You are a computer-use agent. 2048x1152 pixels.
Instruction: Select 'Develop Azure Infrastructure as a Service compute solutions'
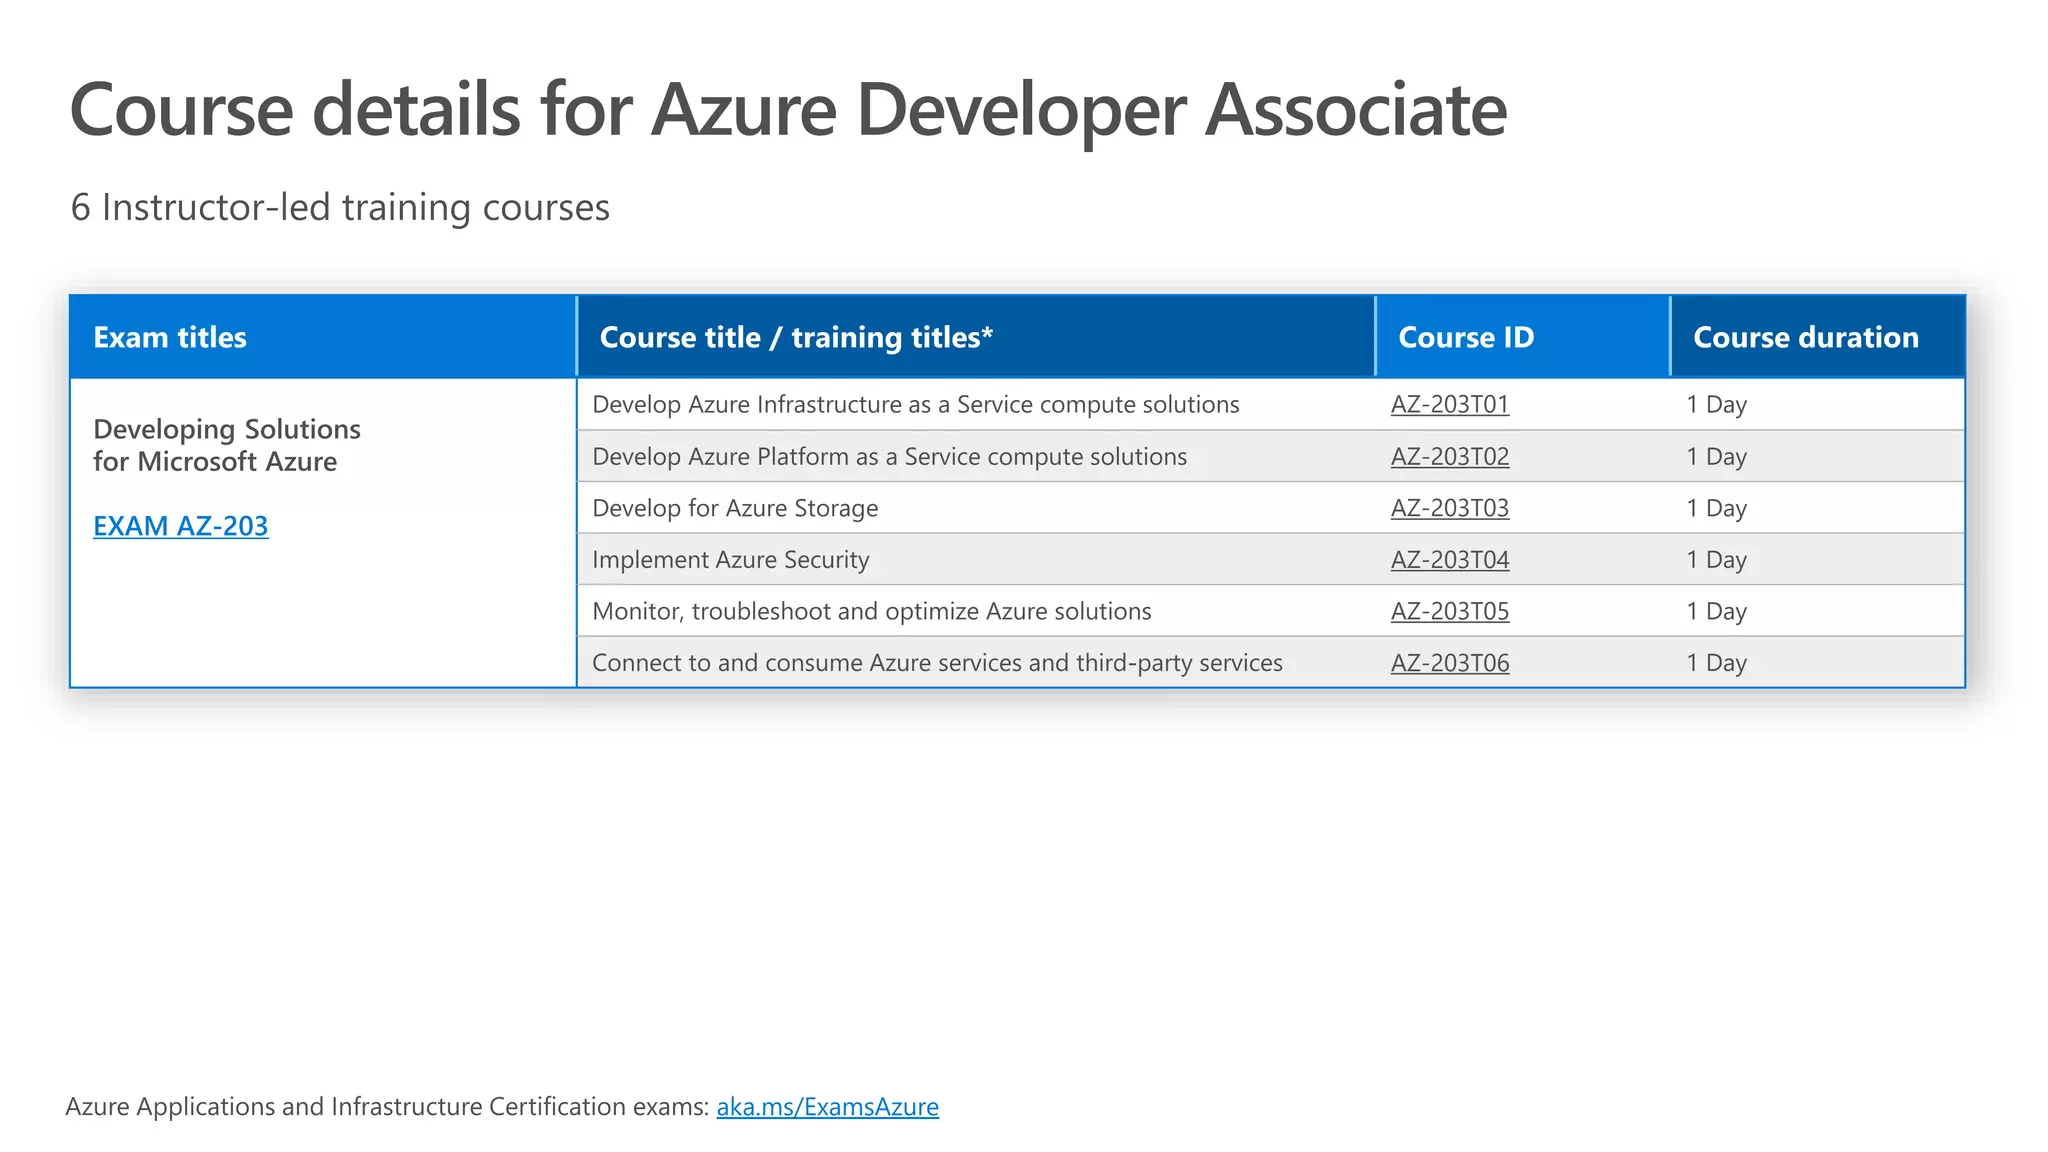coord(916,405)
